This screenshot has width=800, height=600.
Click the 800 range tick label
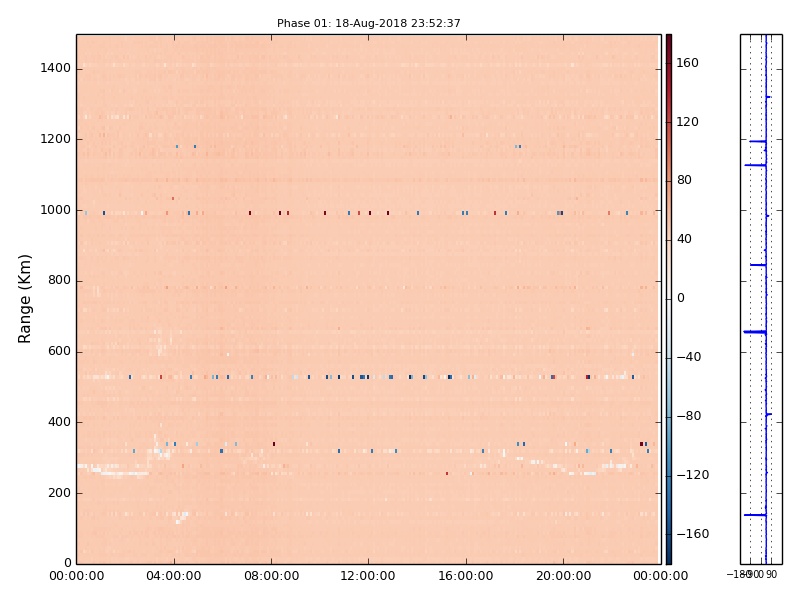pyautogui.click(x=59, y=280)
